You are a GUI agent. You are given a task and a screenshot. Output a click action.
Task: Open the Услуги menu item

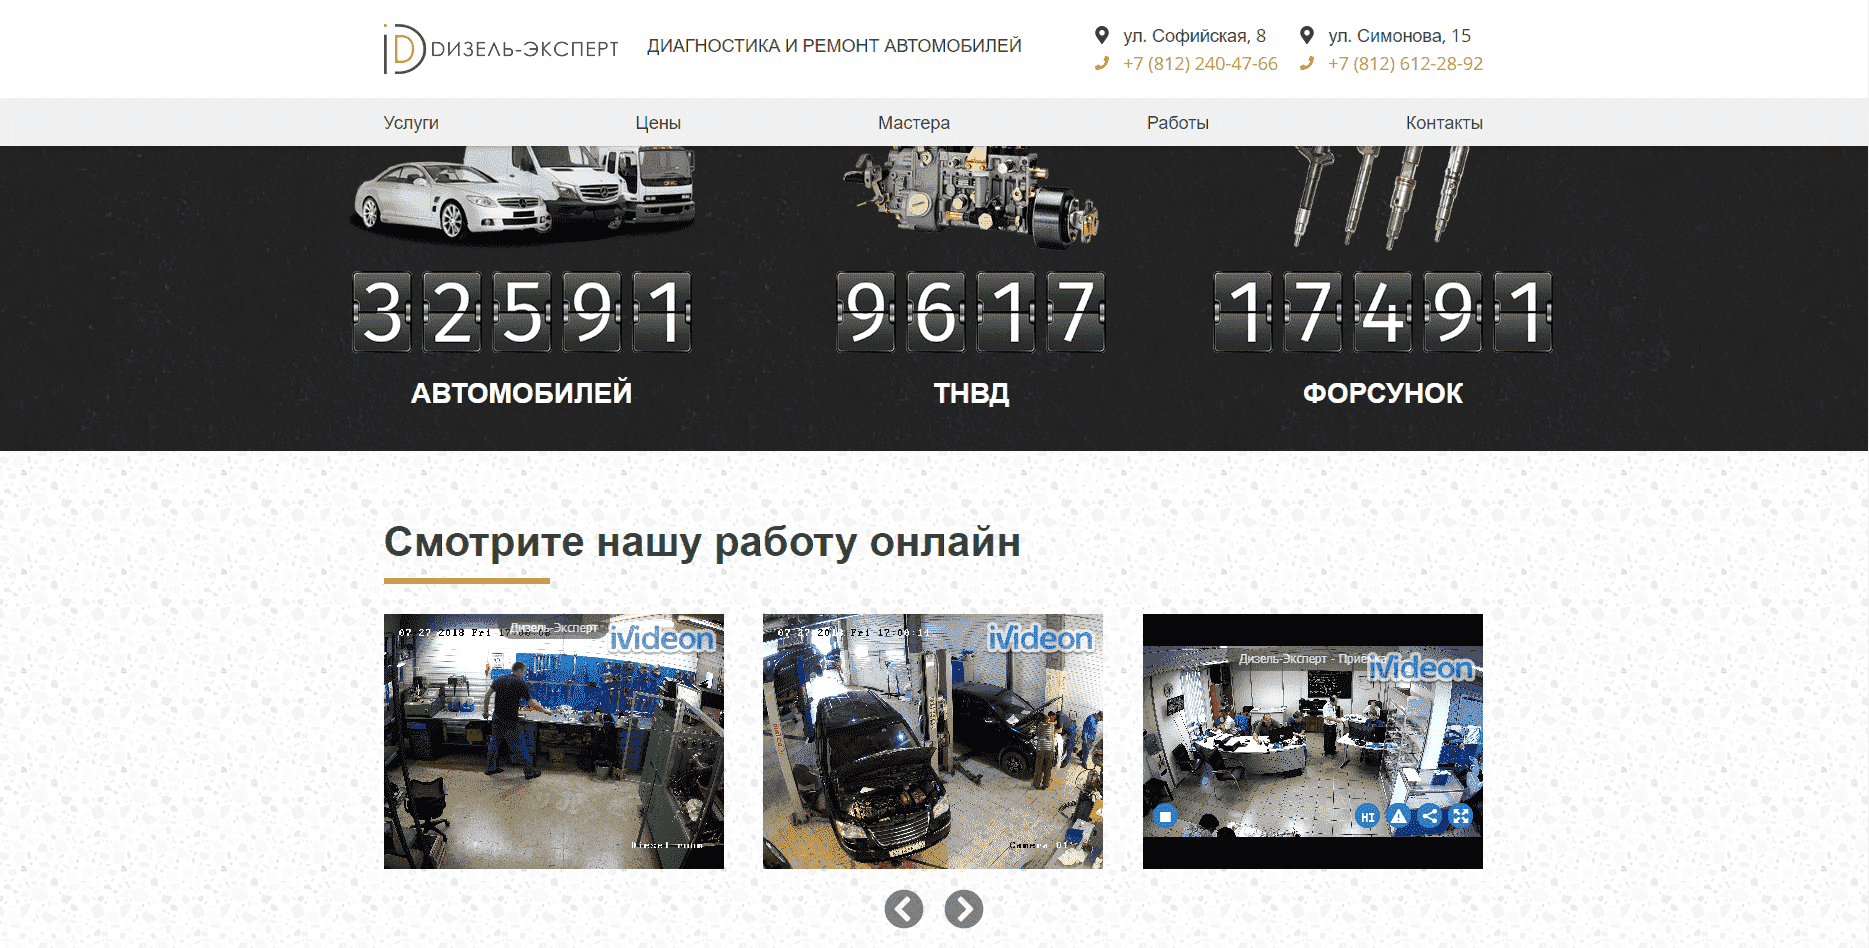pyautogui.click(x=411, y=123)
